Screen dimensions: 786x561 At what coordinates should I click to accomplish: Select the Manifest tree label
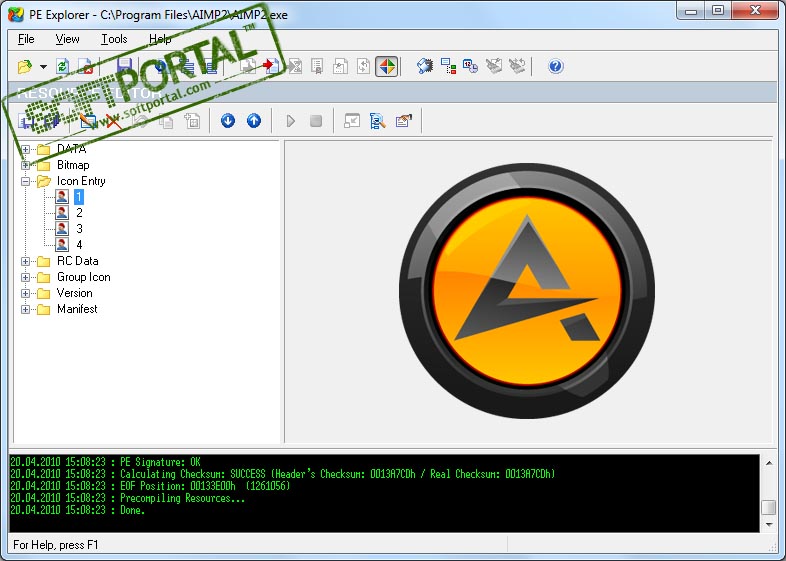point(77,309)
